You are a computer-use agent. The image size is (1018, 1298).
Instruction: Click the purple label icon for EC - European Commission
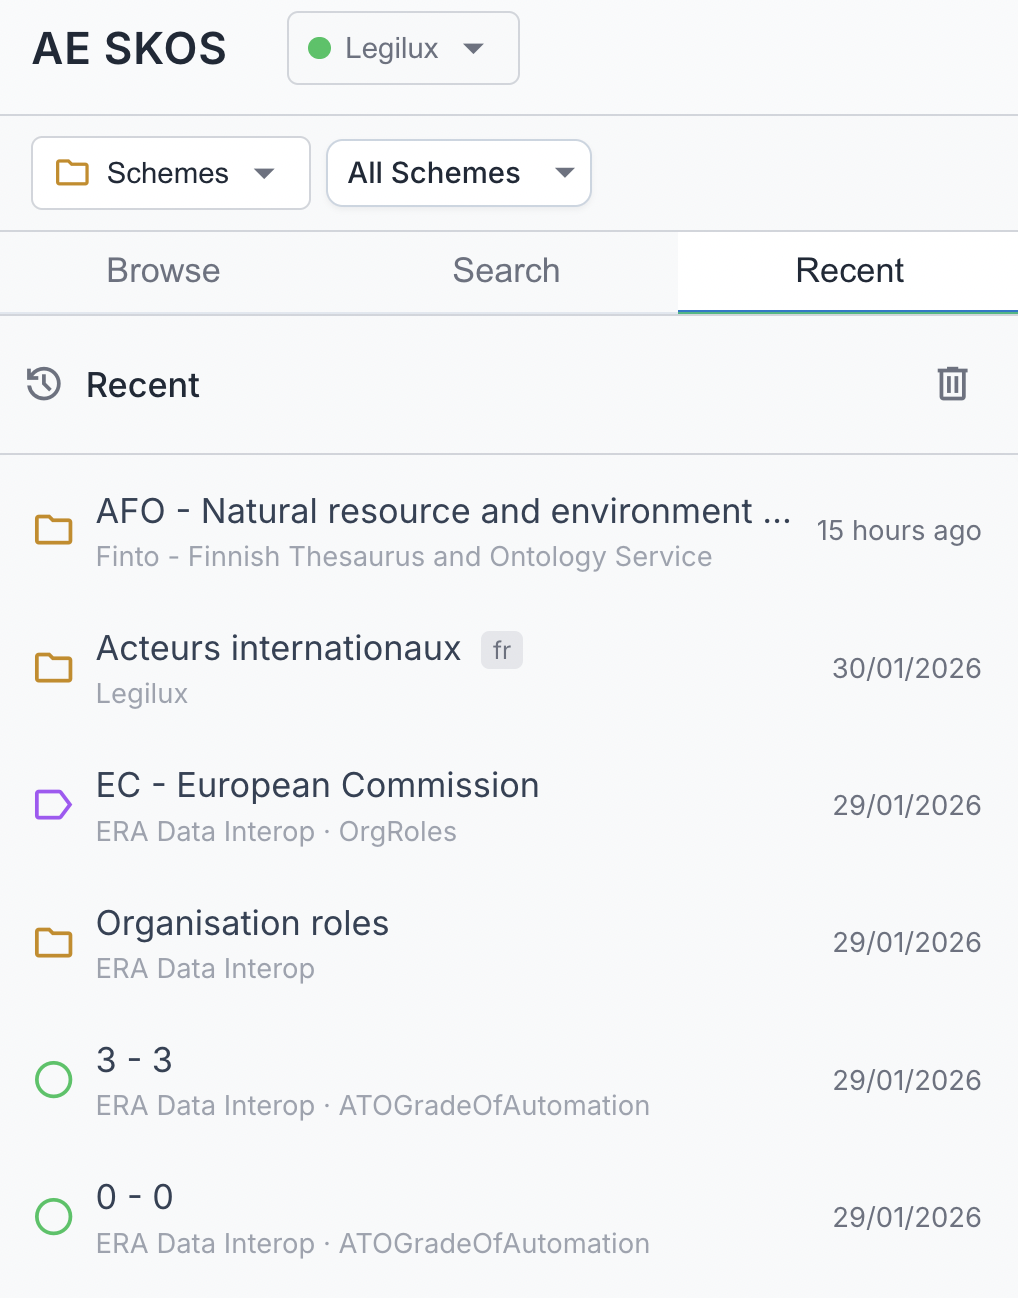[x=54, y=805]
